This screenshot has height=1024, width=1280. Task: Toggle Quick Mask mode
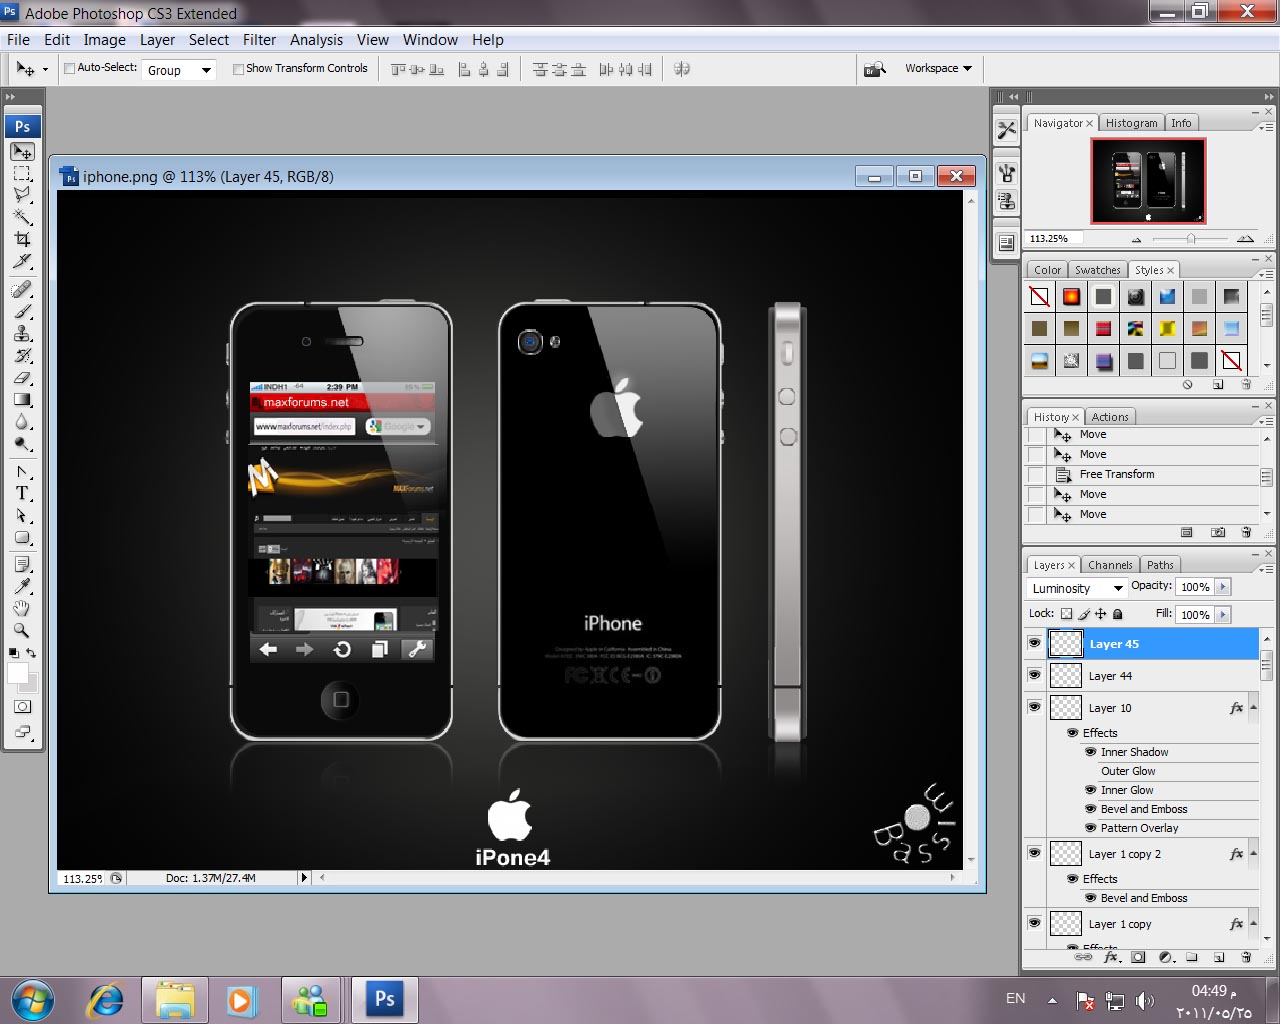click(x=22, y=707)
